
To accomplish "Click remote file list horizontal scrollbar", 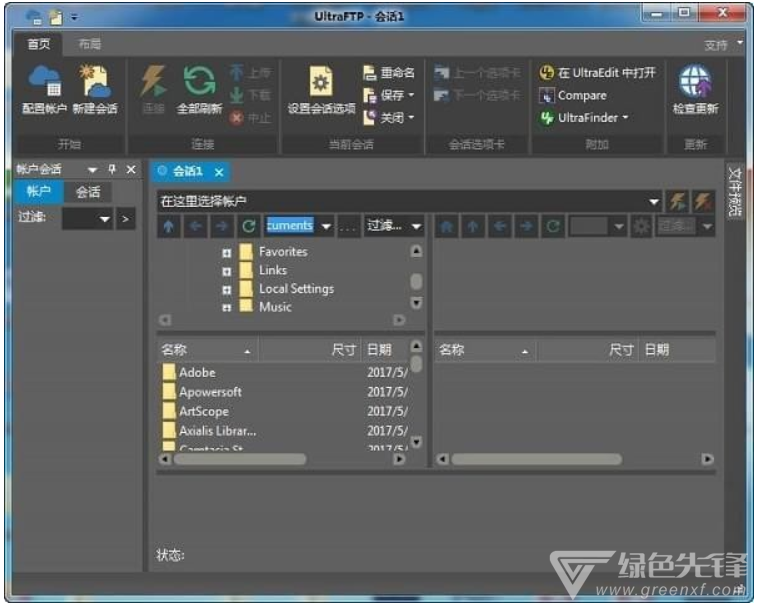I will pos(536,459).
